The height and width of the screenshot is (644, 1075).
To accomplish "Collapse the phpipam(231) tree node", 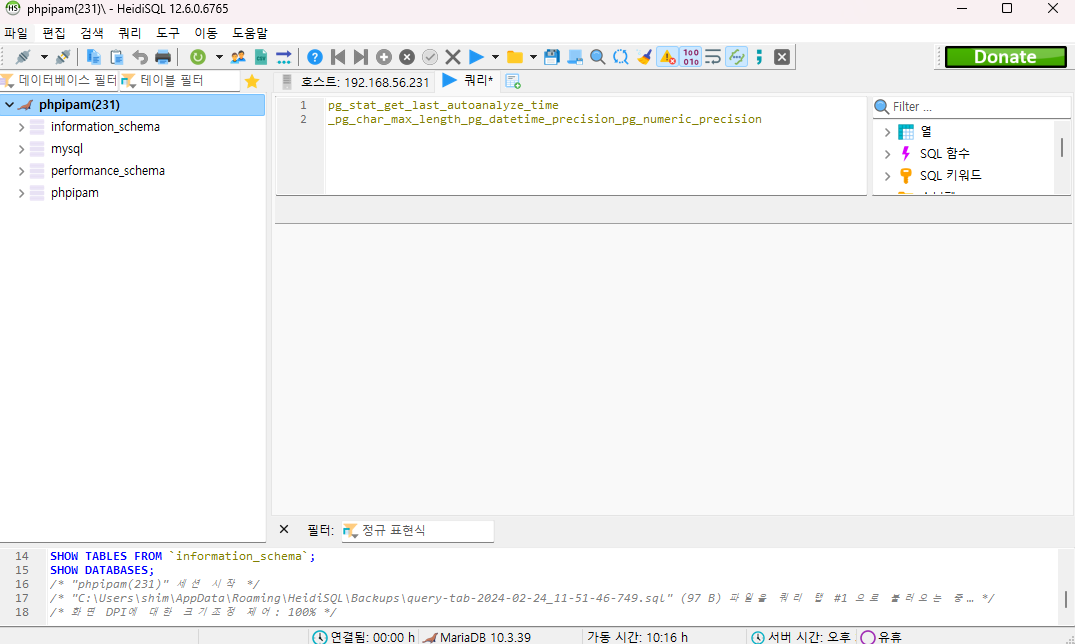I will click(10, 105).
